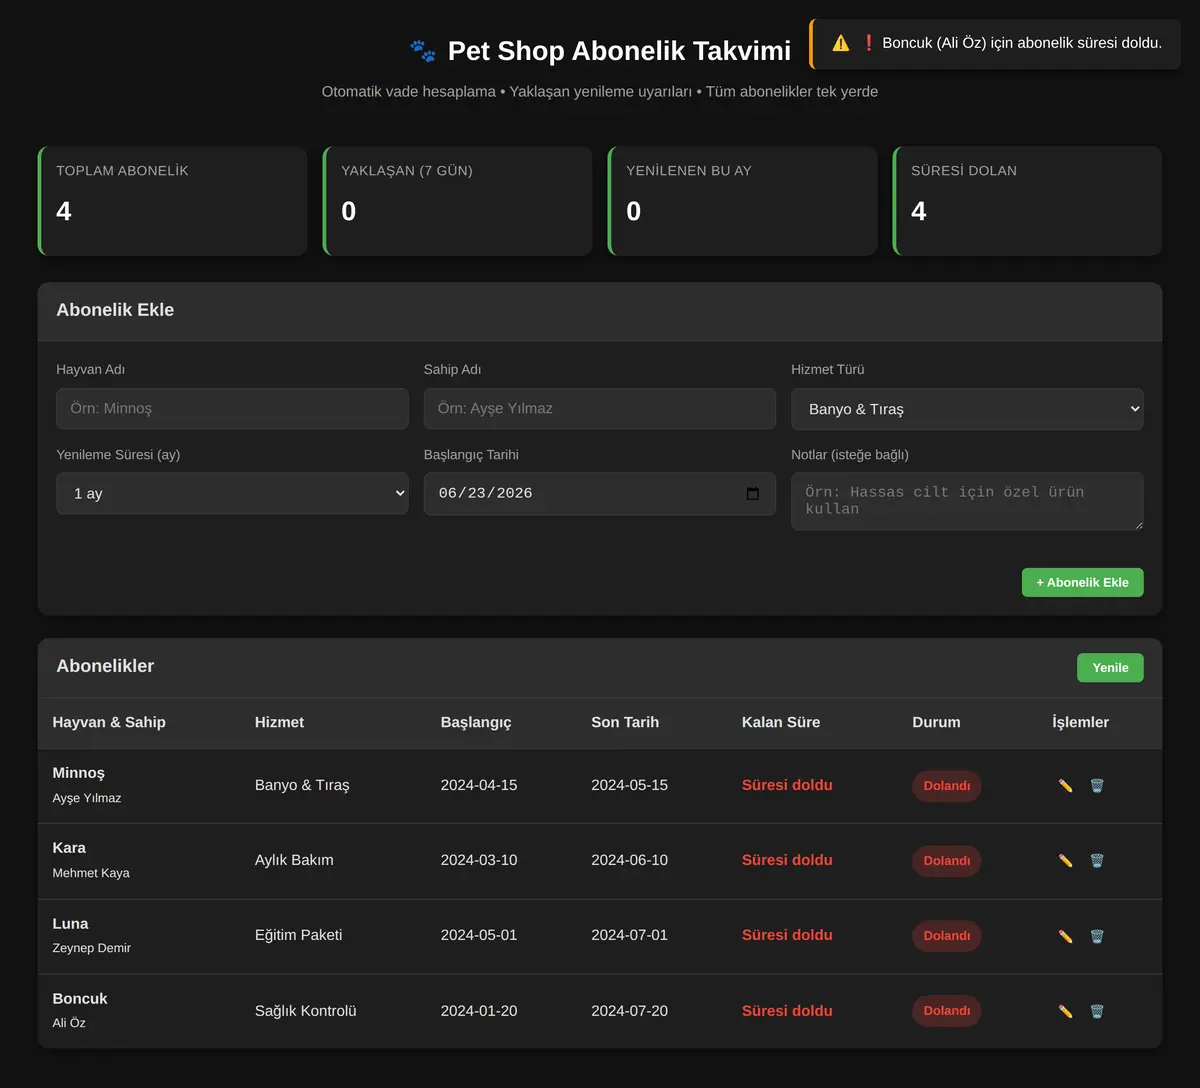Focus the Hayvan Adı input field
The width and height of the screenshot is (1200, 1088).
point(232,409)
